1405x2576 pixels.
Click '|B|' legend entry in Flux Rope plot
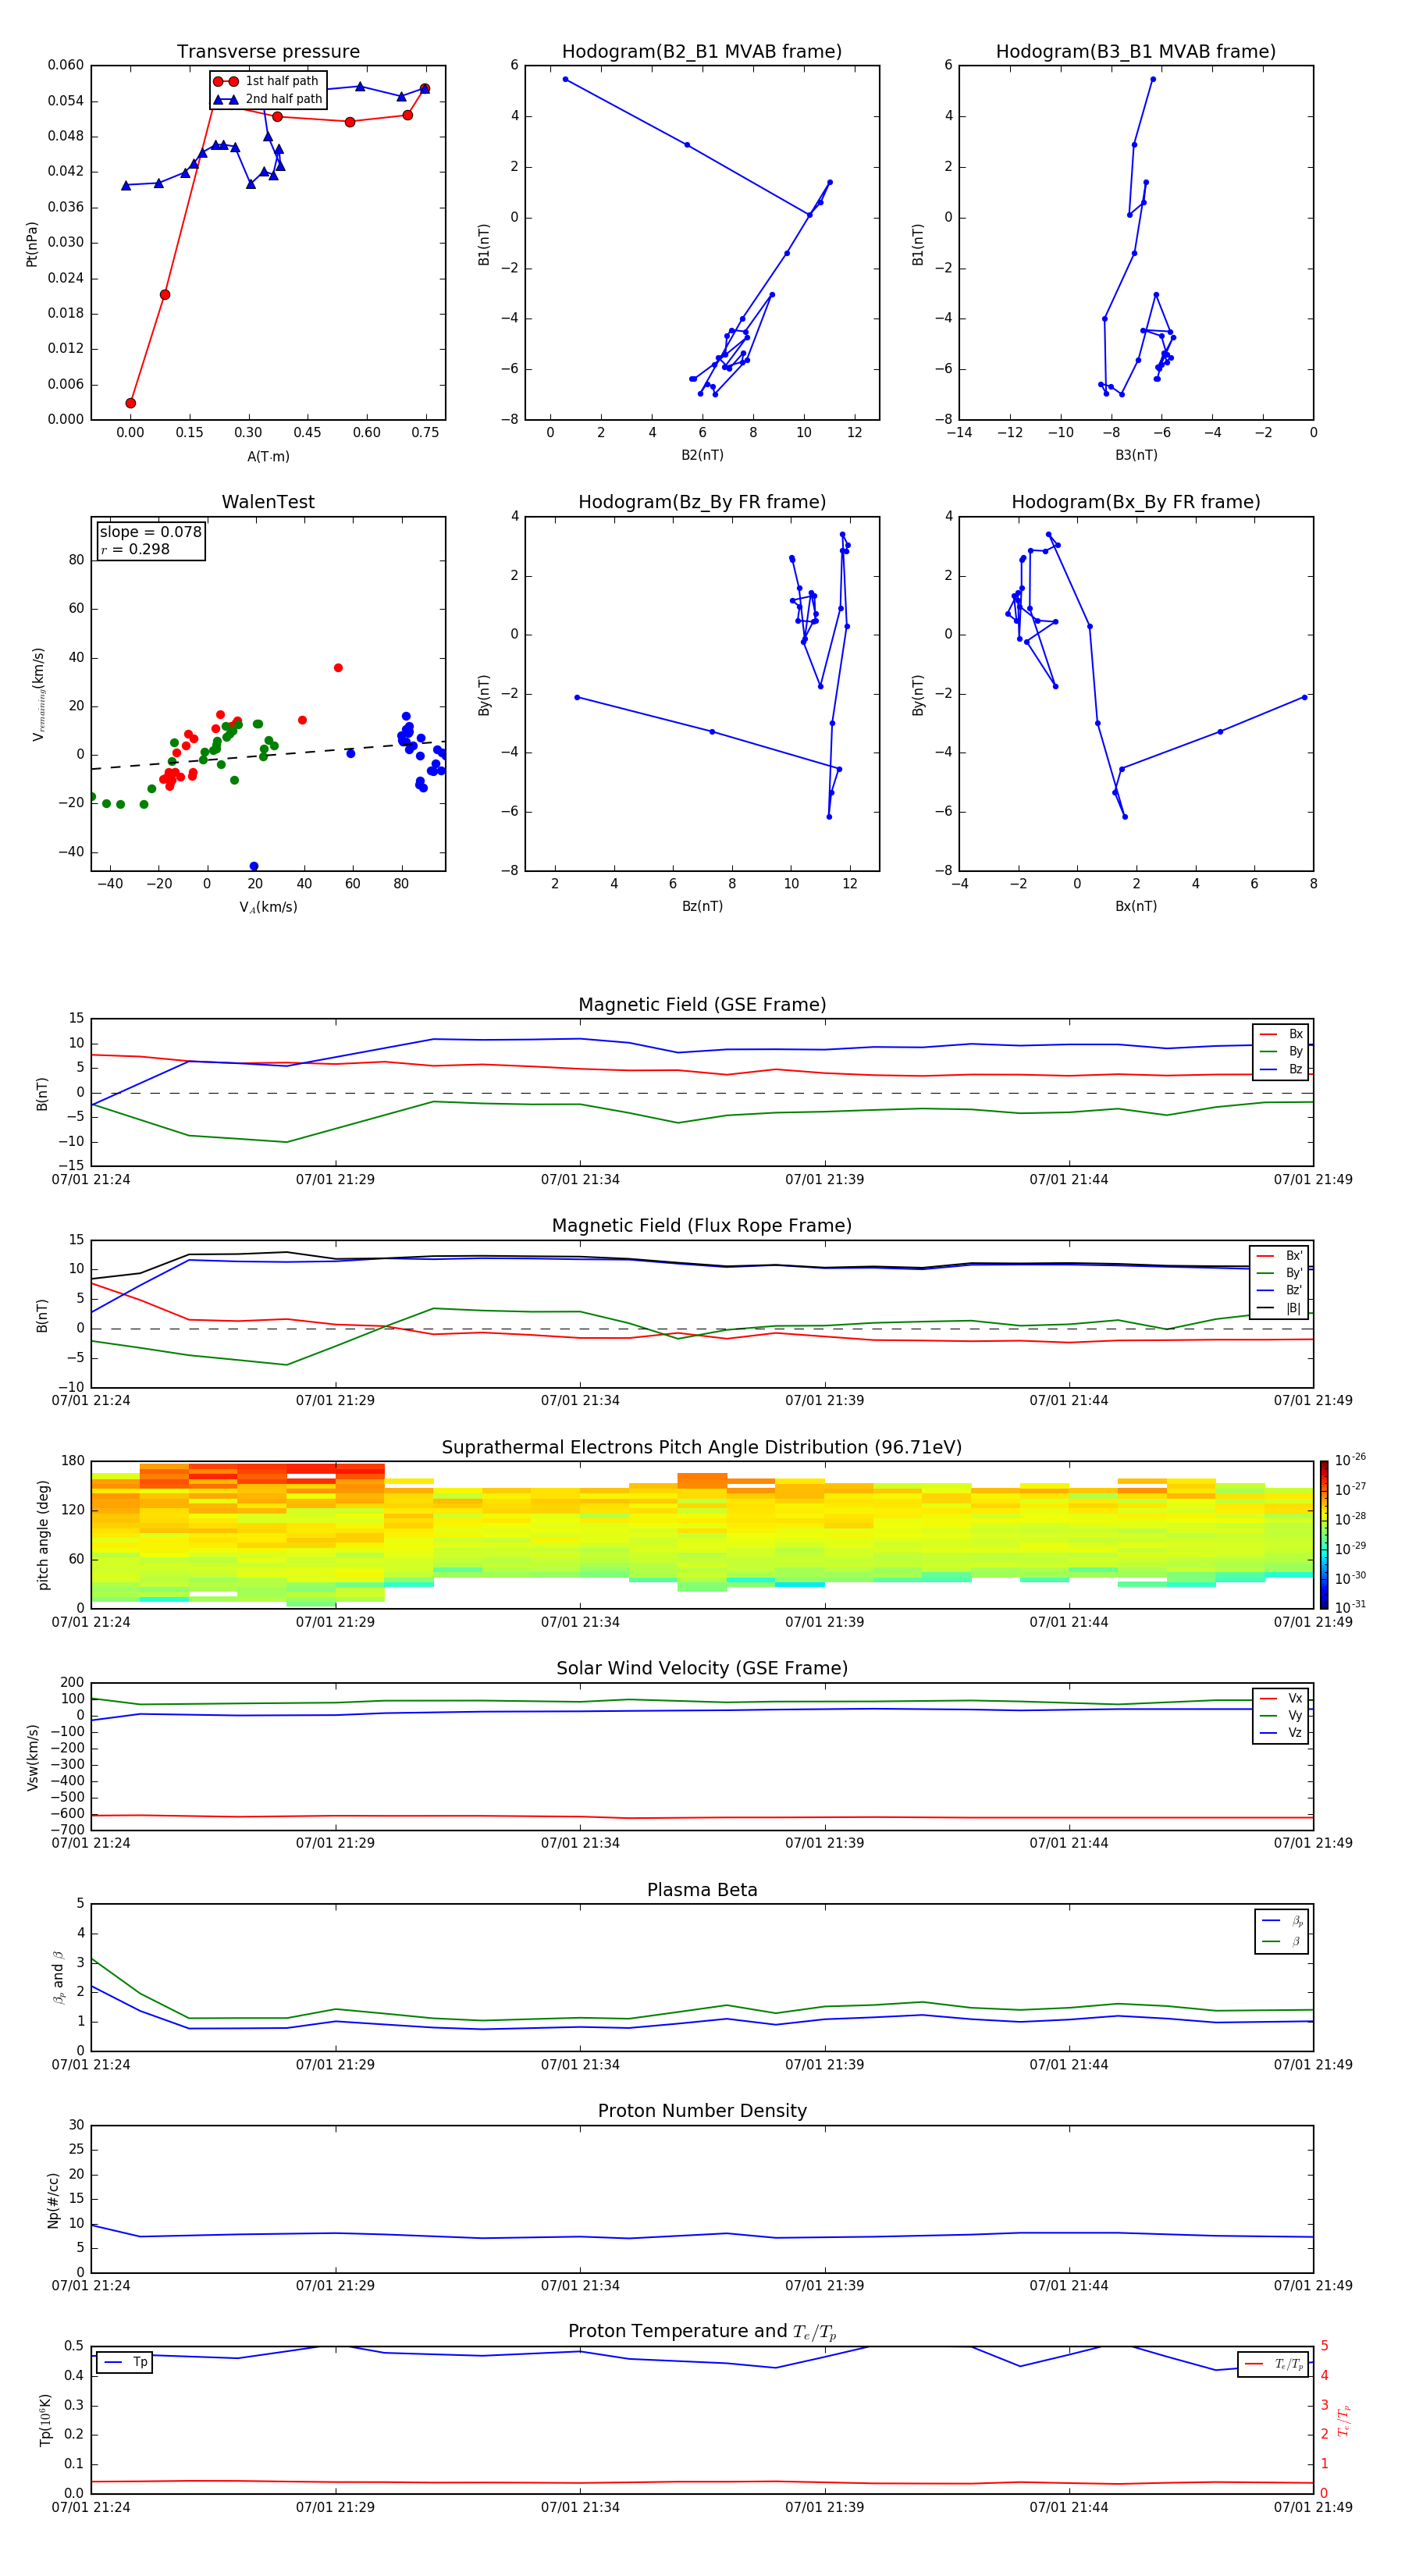(x=1279, y=1308)
